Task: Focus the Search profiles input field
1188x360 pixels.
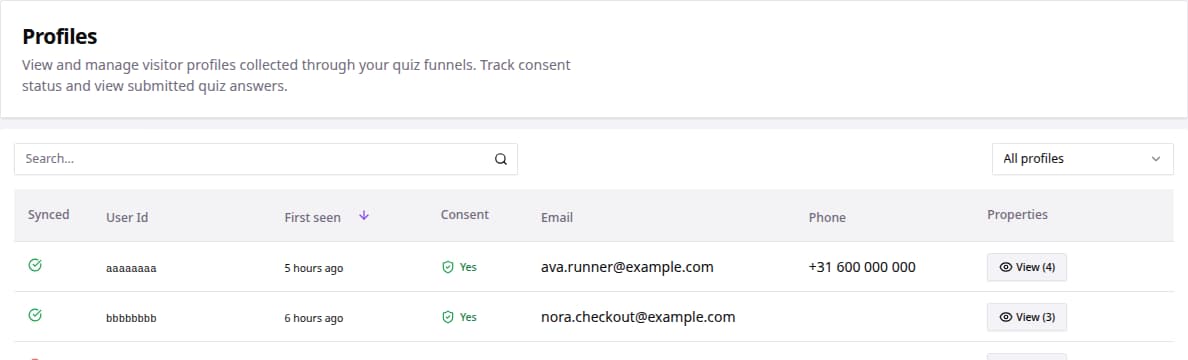Action: pos(265,159)
